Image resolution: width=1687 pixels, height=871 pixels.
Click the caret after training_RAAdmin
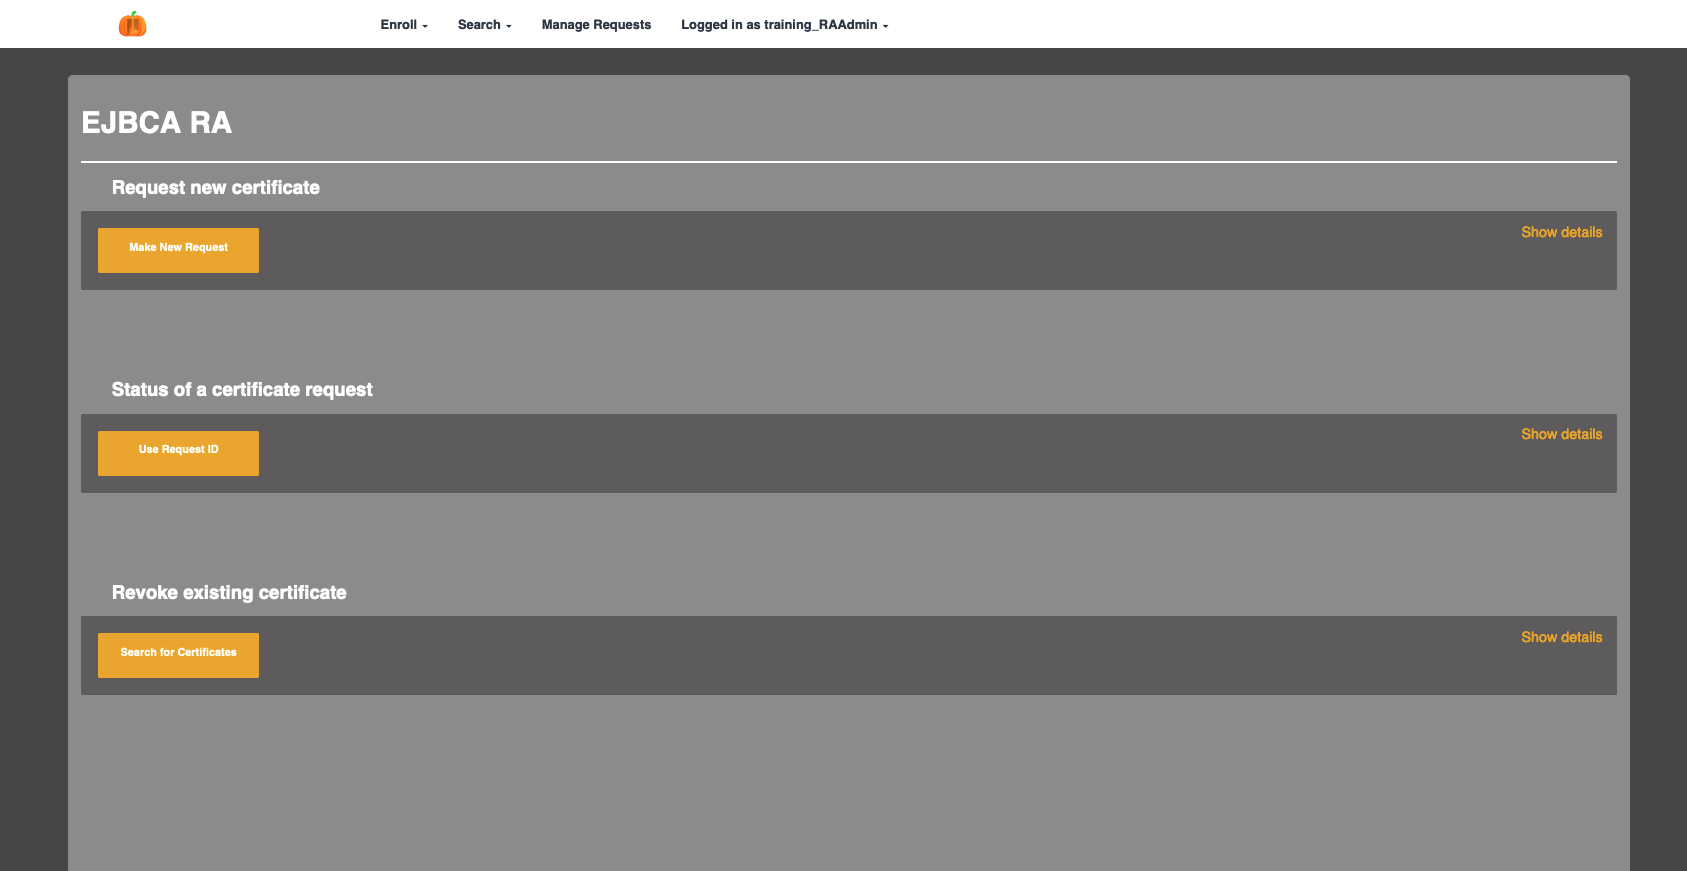point(885,26)
